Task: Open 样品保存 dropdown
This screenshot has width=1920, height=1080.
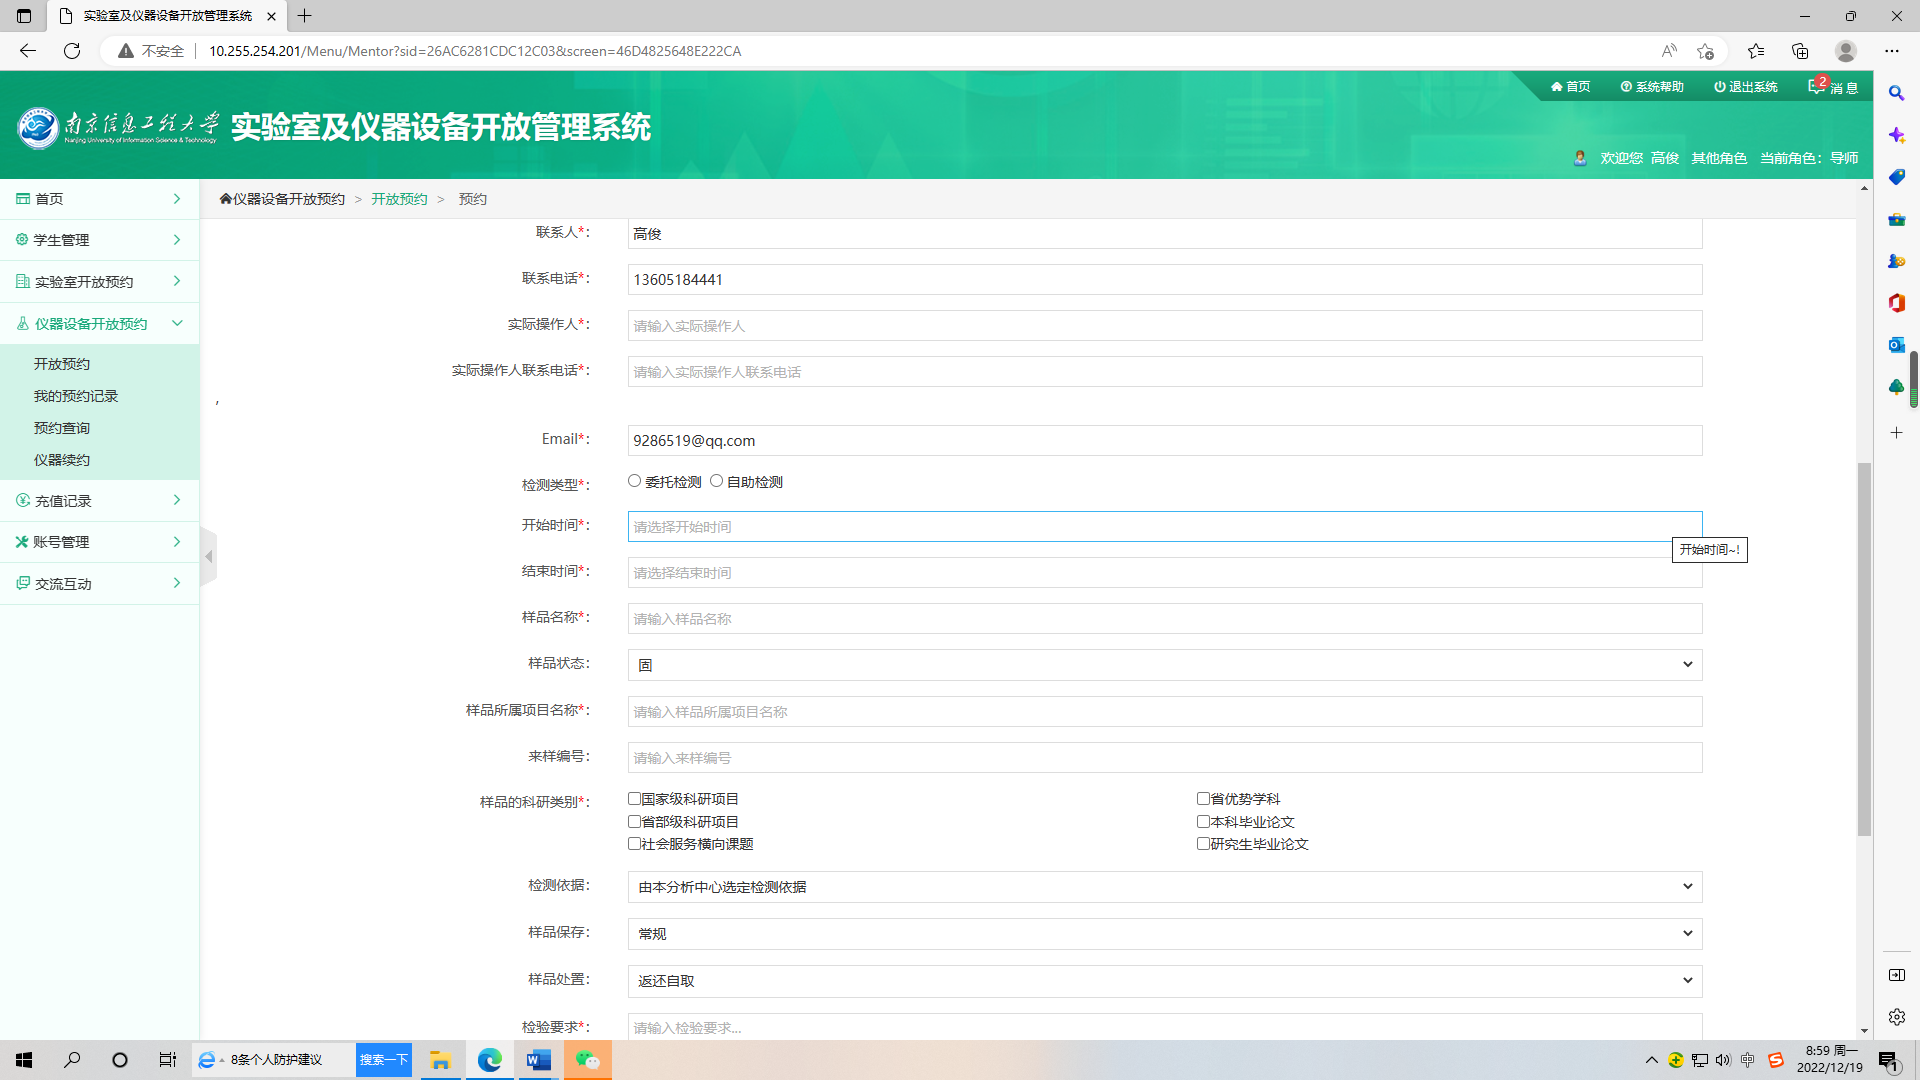Action: (1165, 934)
